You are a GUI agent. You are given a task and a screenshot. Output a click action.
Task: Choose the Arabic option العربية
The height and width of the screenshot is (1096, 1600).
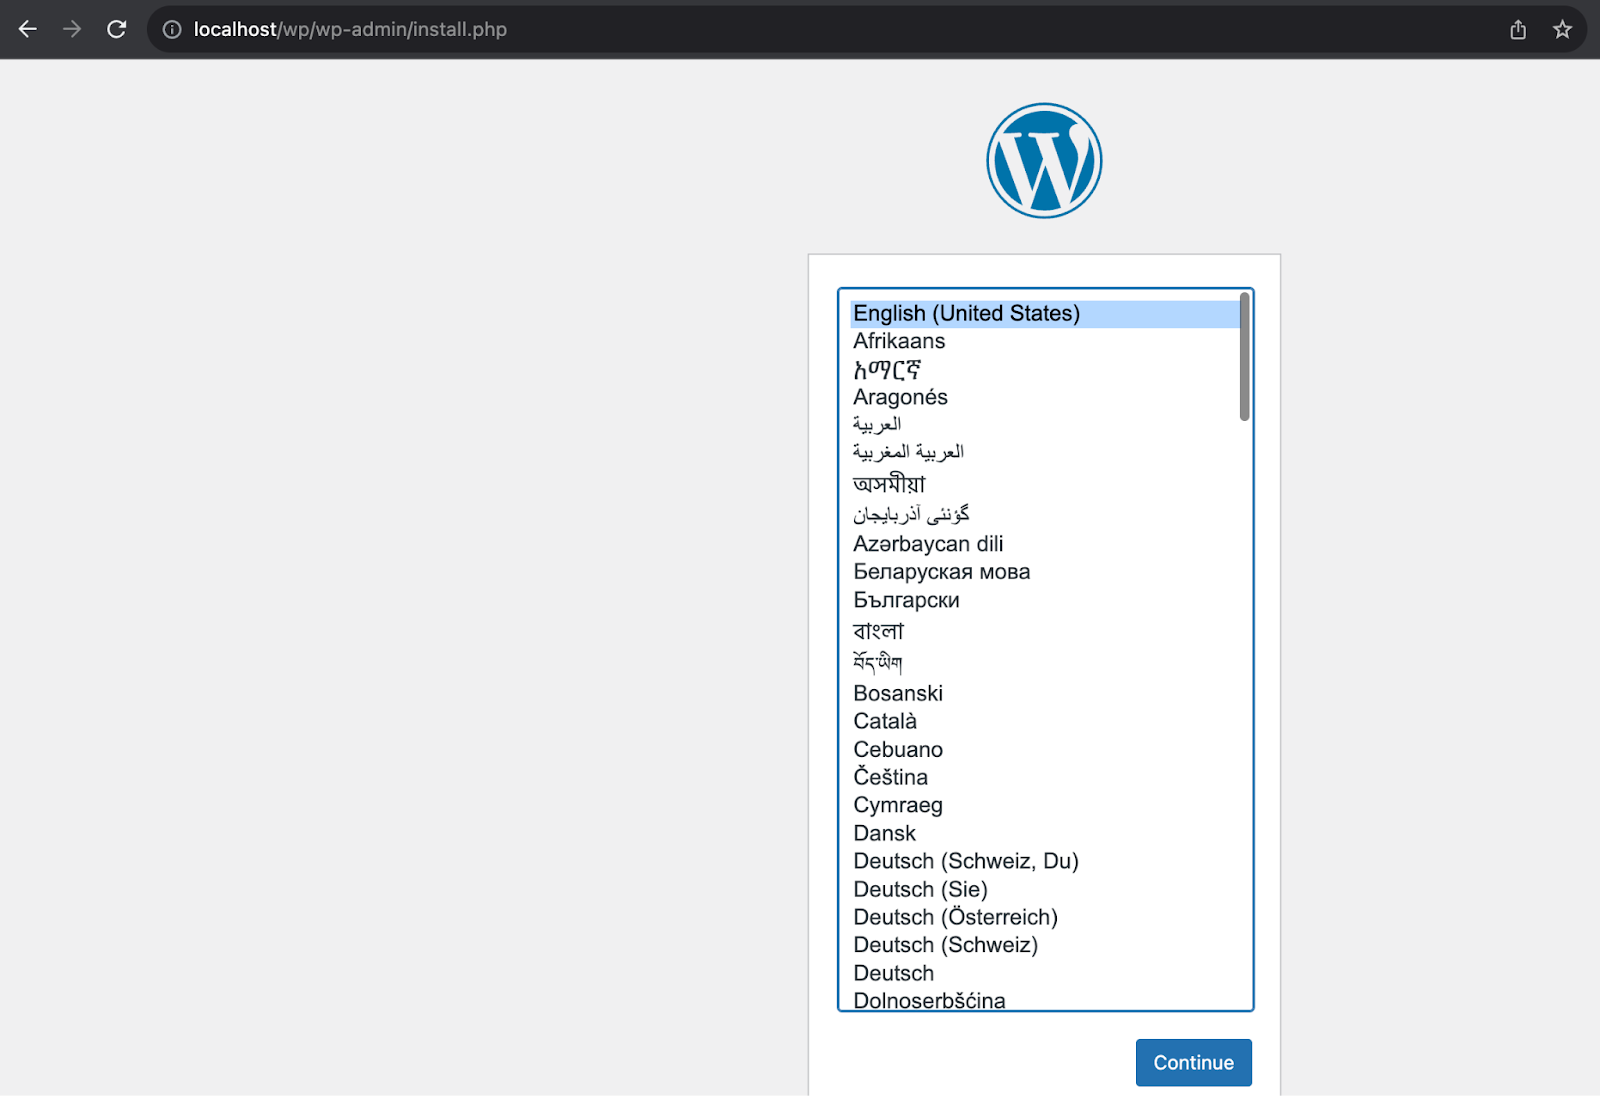pyautogui.click(x=1045, y=425)
